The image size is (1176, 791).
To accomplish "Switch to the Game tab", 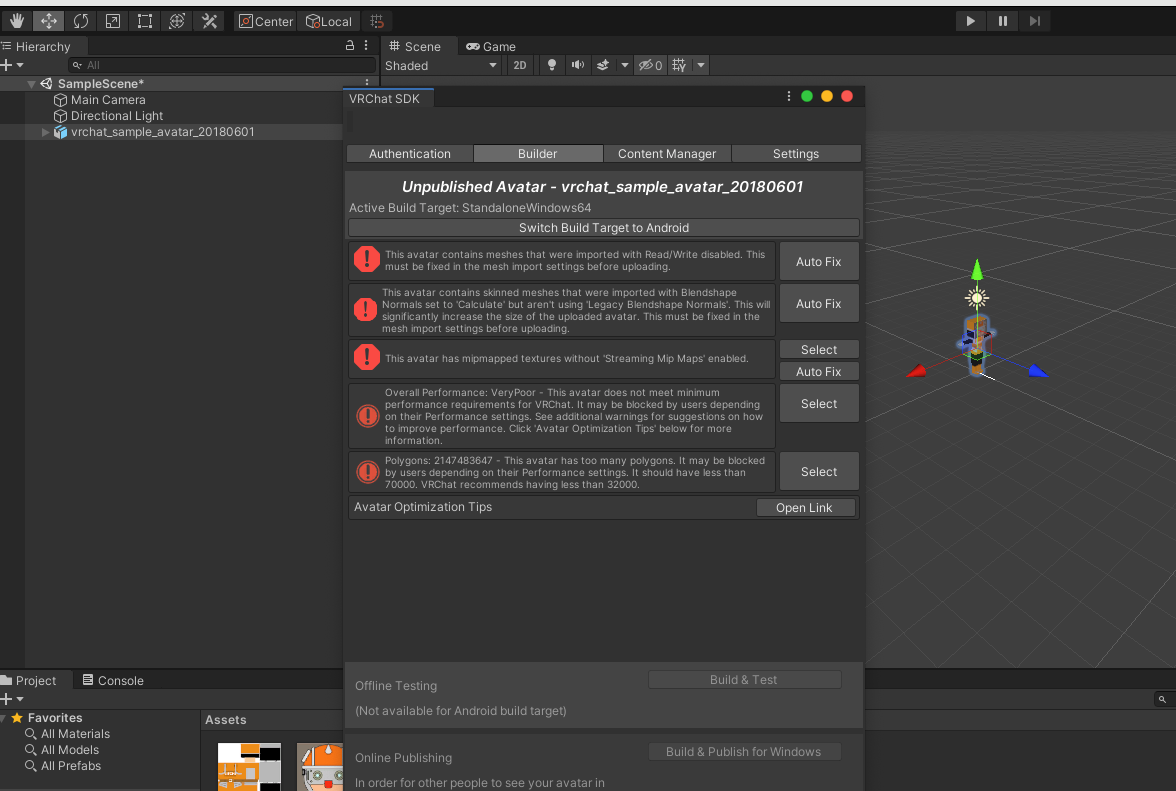I will 491,46.
